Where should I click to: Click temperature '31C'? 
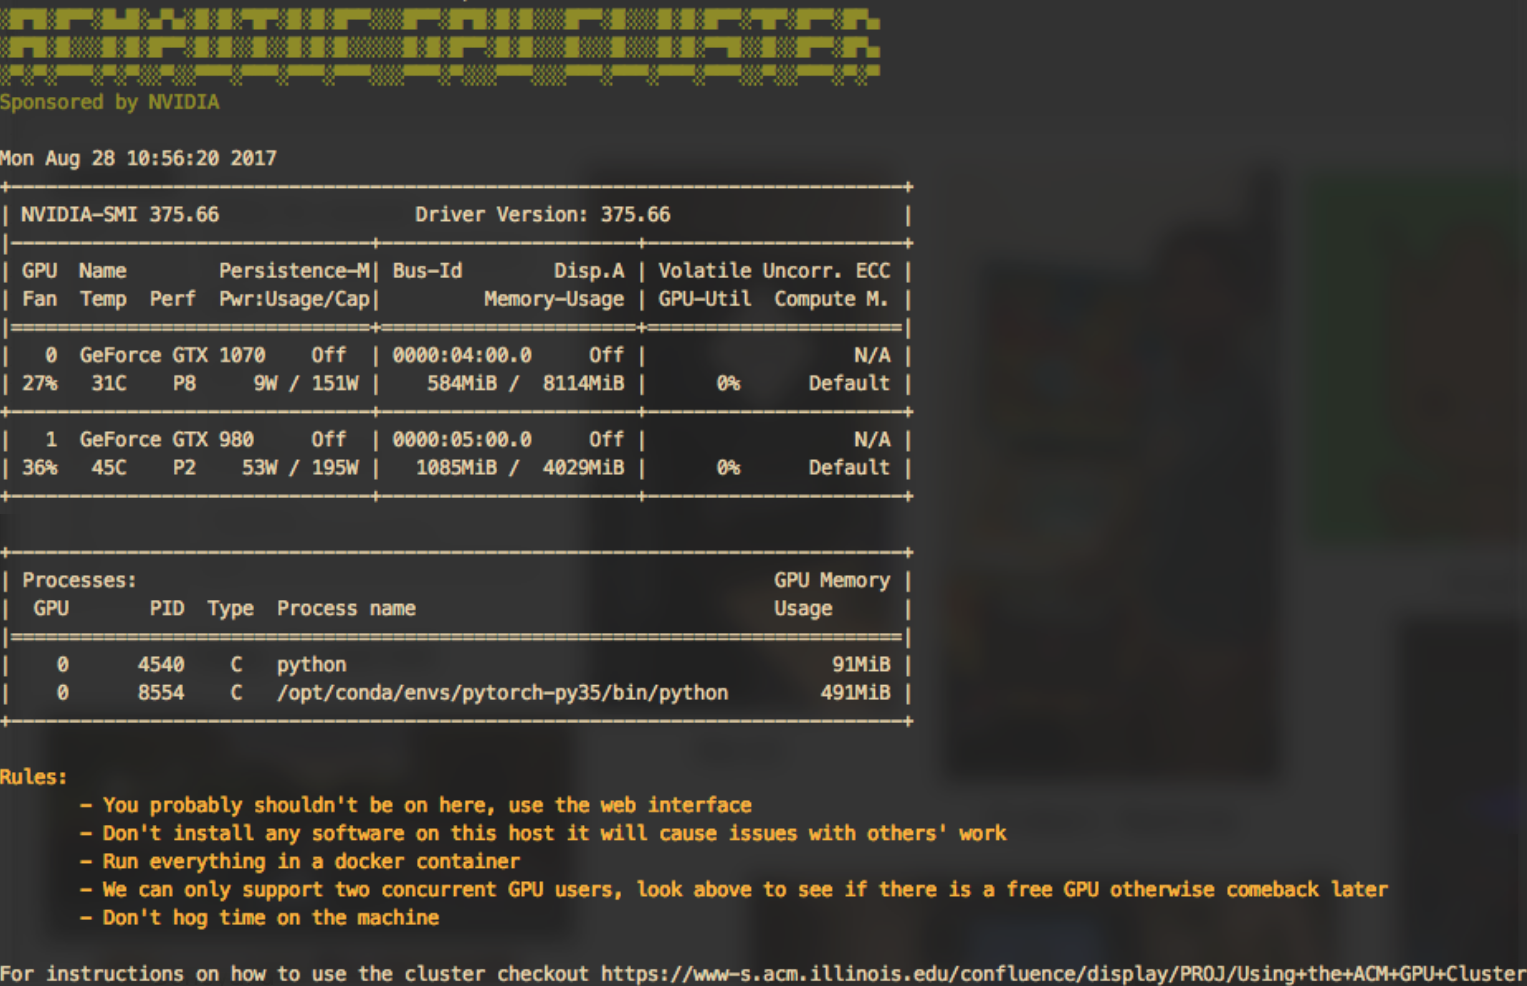click(109, 383)
